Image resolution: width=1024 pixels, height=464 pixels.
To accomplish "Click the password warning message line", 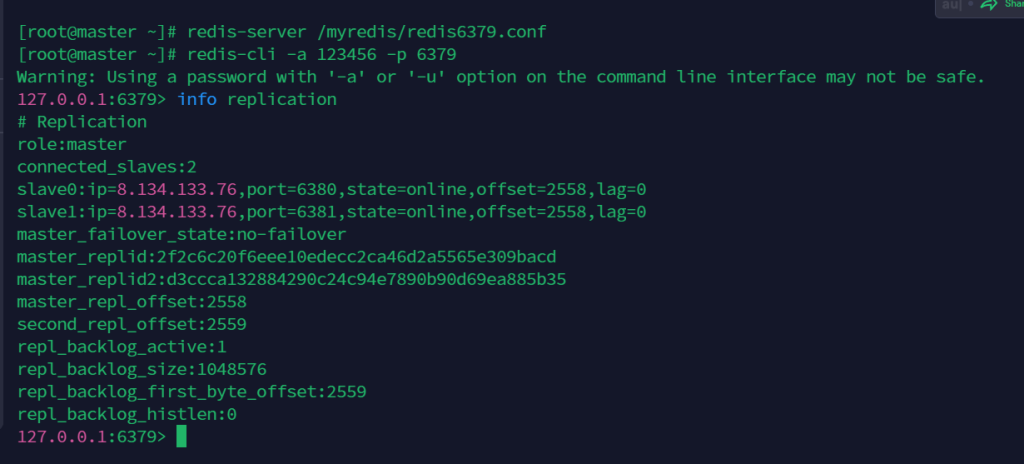I will pyautogui.click(x=501, y=77).
